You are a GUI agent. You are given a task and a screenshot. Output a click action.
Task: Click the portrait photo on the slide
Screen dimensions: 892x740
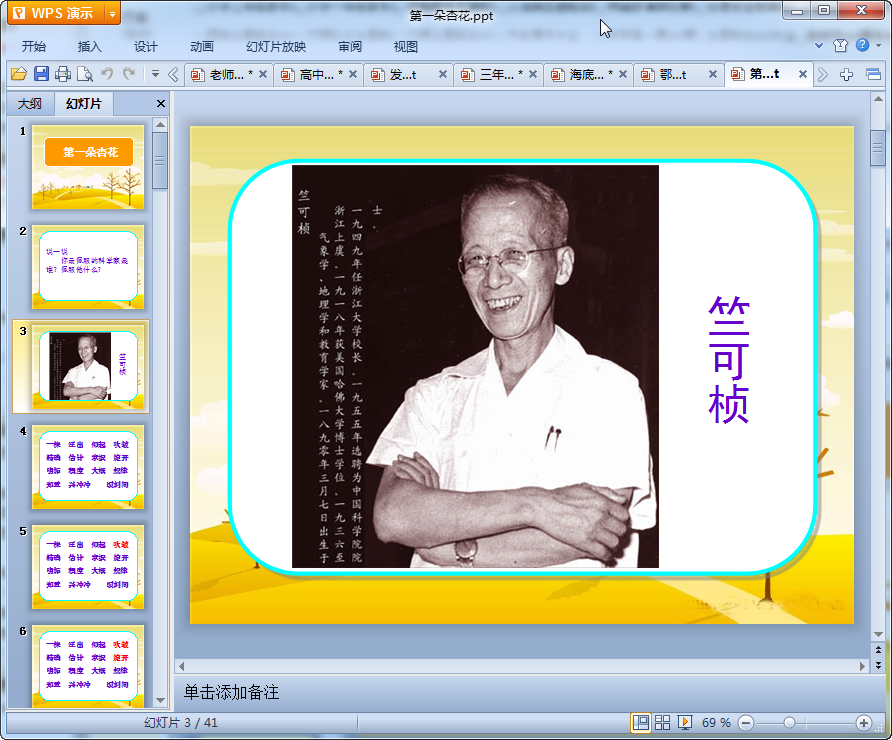[x=475, y=366]
